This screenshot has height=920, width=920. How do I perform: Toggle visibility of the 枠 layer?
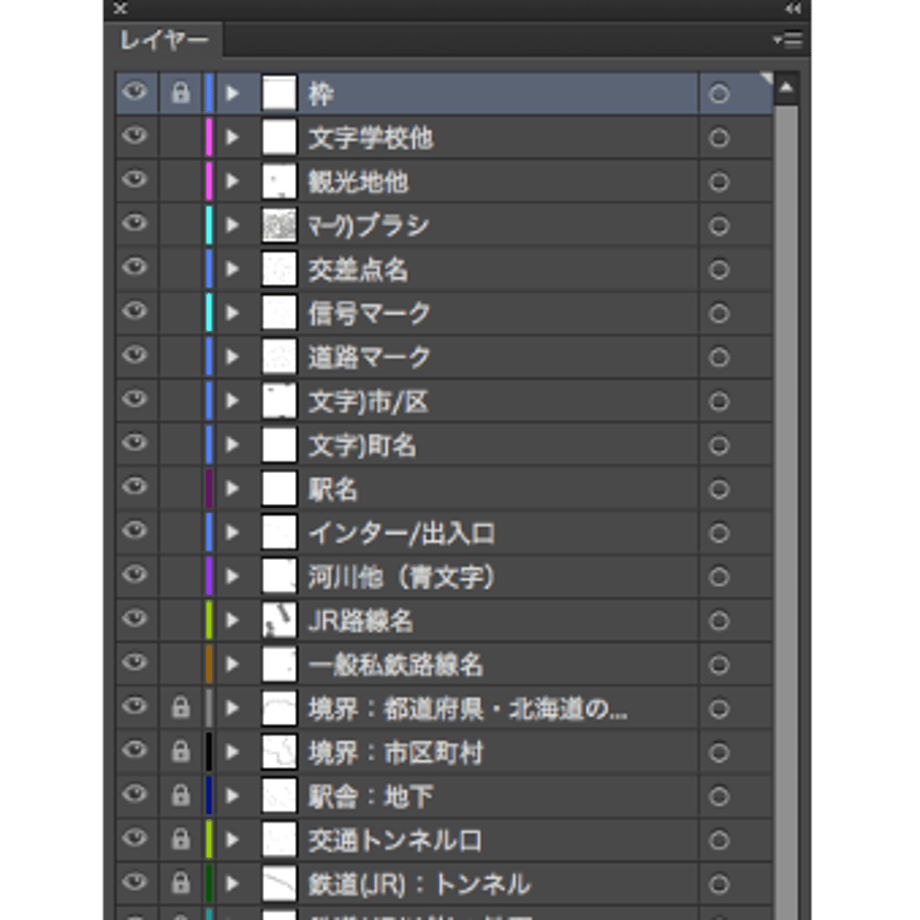(135, 92)
